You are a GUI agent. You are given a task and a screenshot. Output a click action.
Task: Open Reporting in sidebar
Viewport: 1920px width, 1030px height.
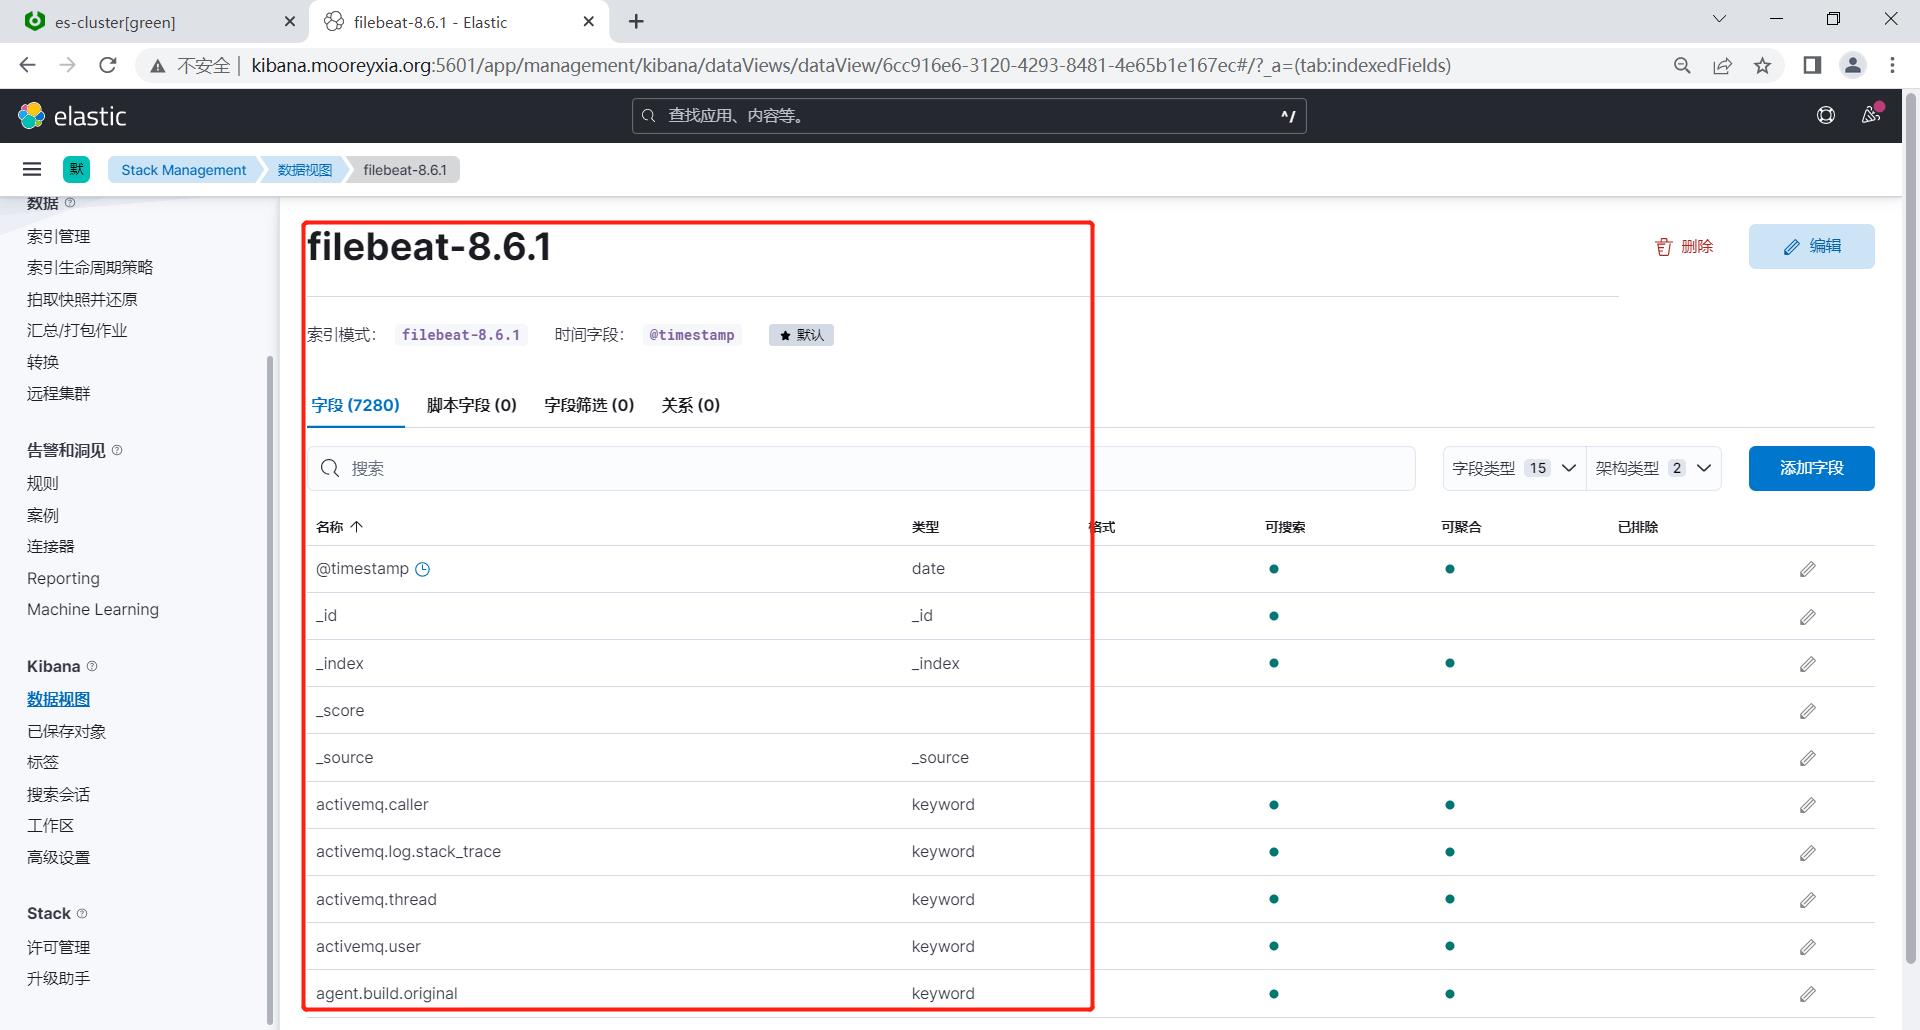click(x=63, y=578)
